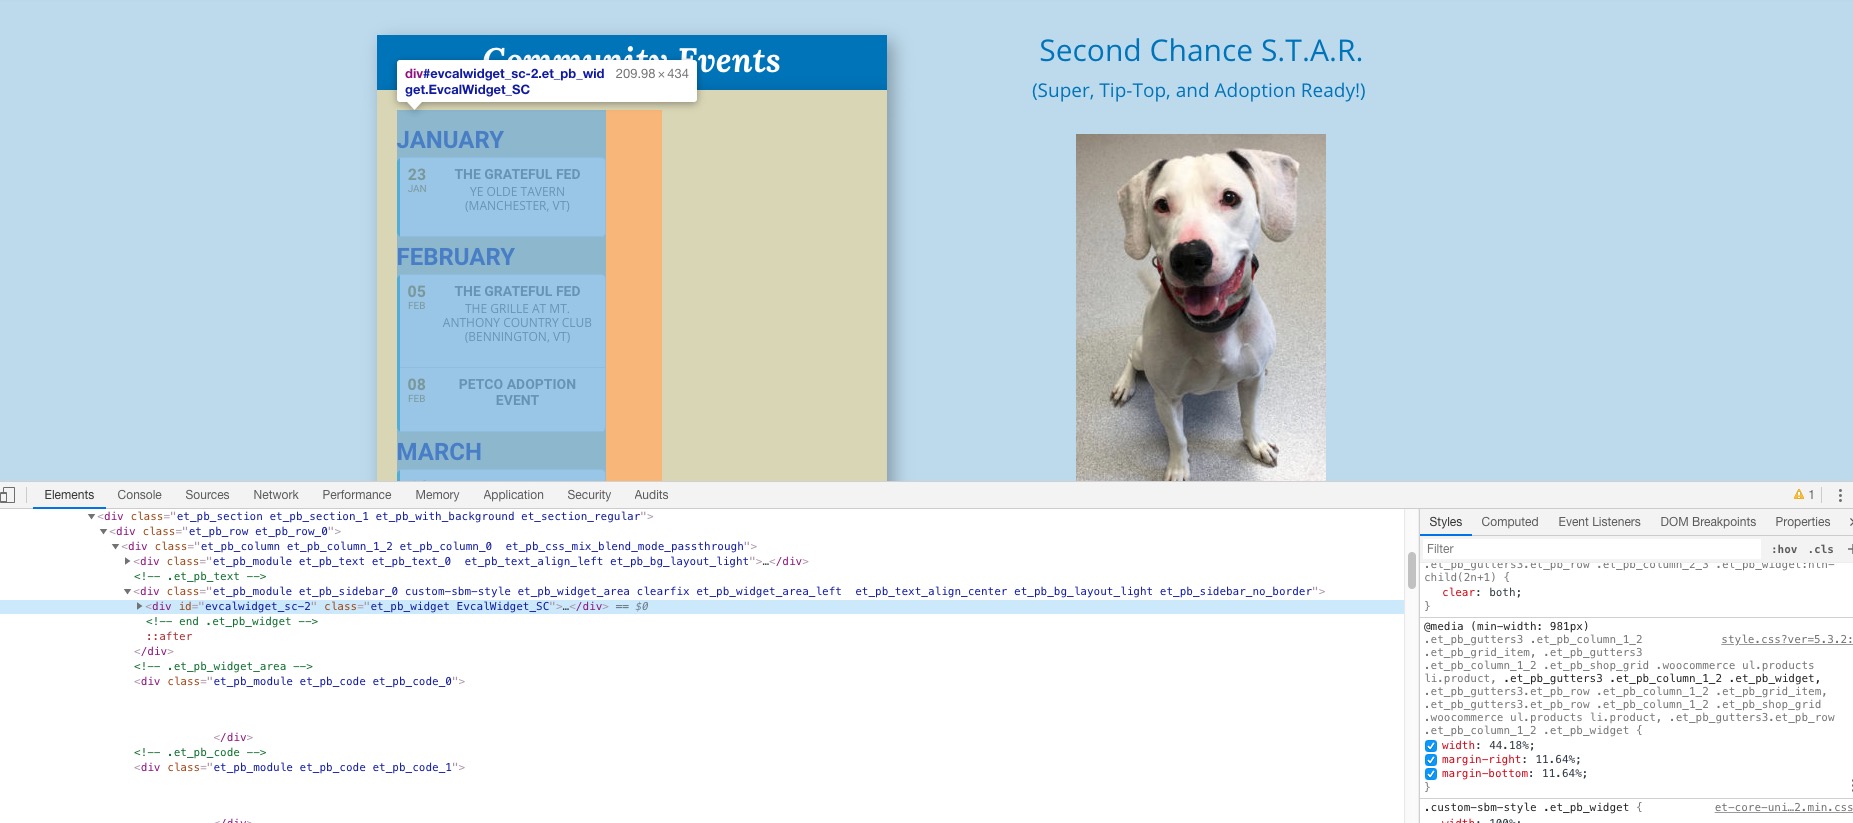The image size is (1853, 823).
Task: Click the white dog photo
Action: coord(1200,307)
